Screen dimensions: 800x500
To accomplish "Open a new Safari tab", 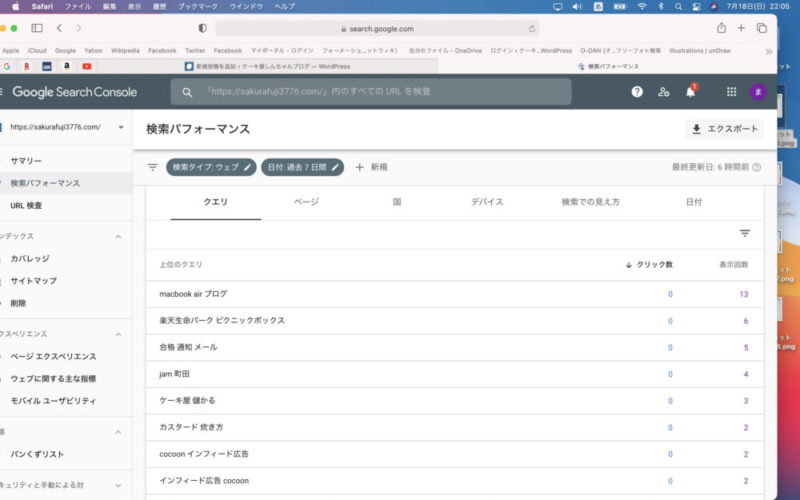I will pos(741,28).
